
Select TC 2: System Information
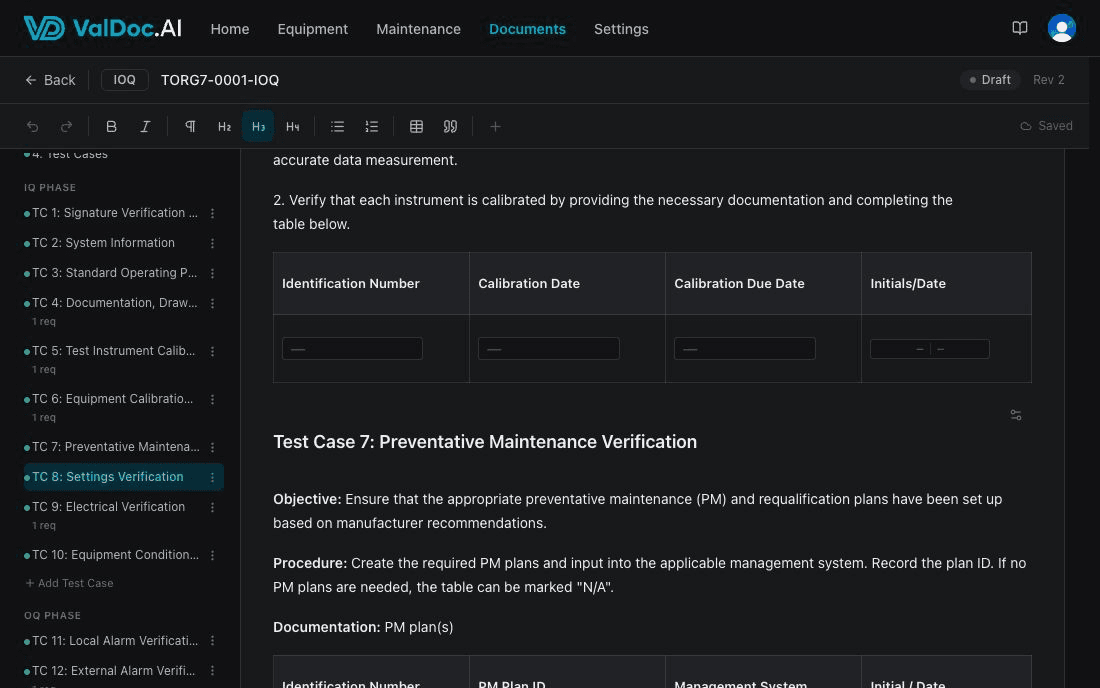tap(103, 243)
